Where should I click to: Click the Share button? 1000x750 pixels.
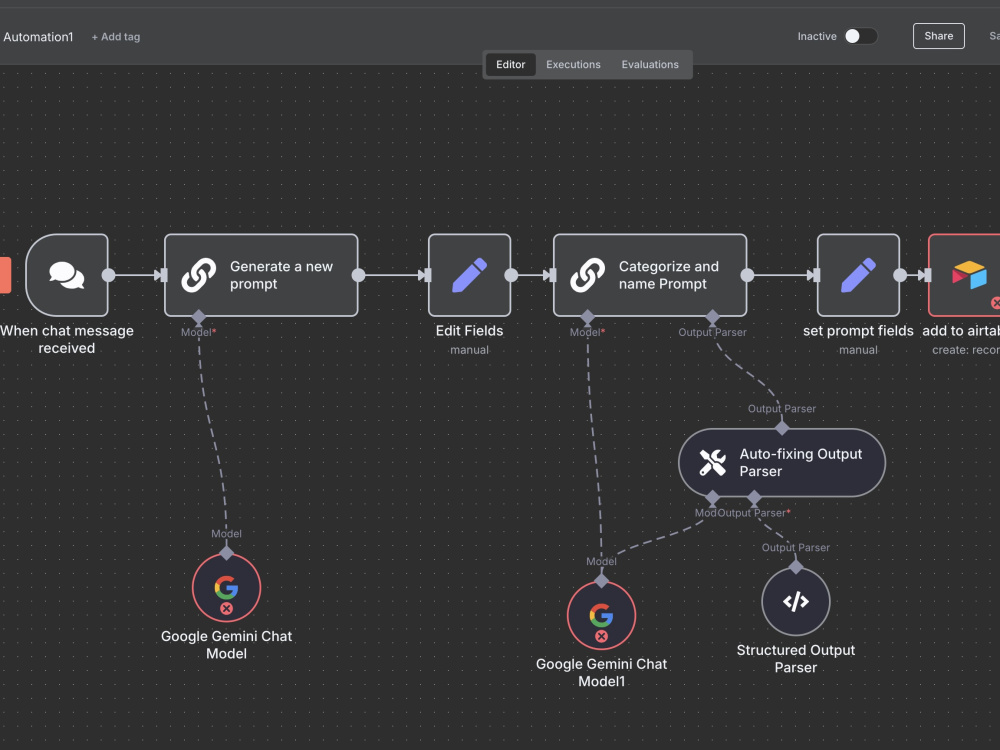pyautogui.click(x=939, y=36)
